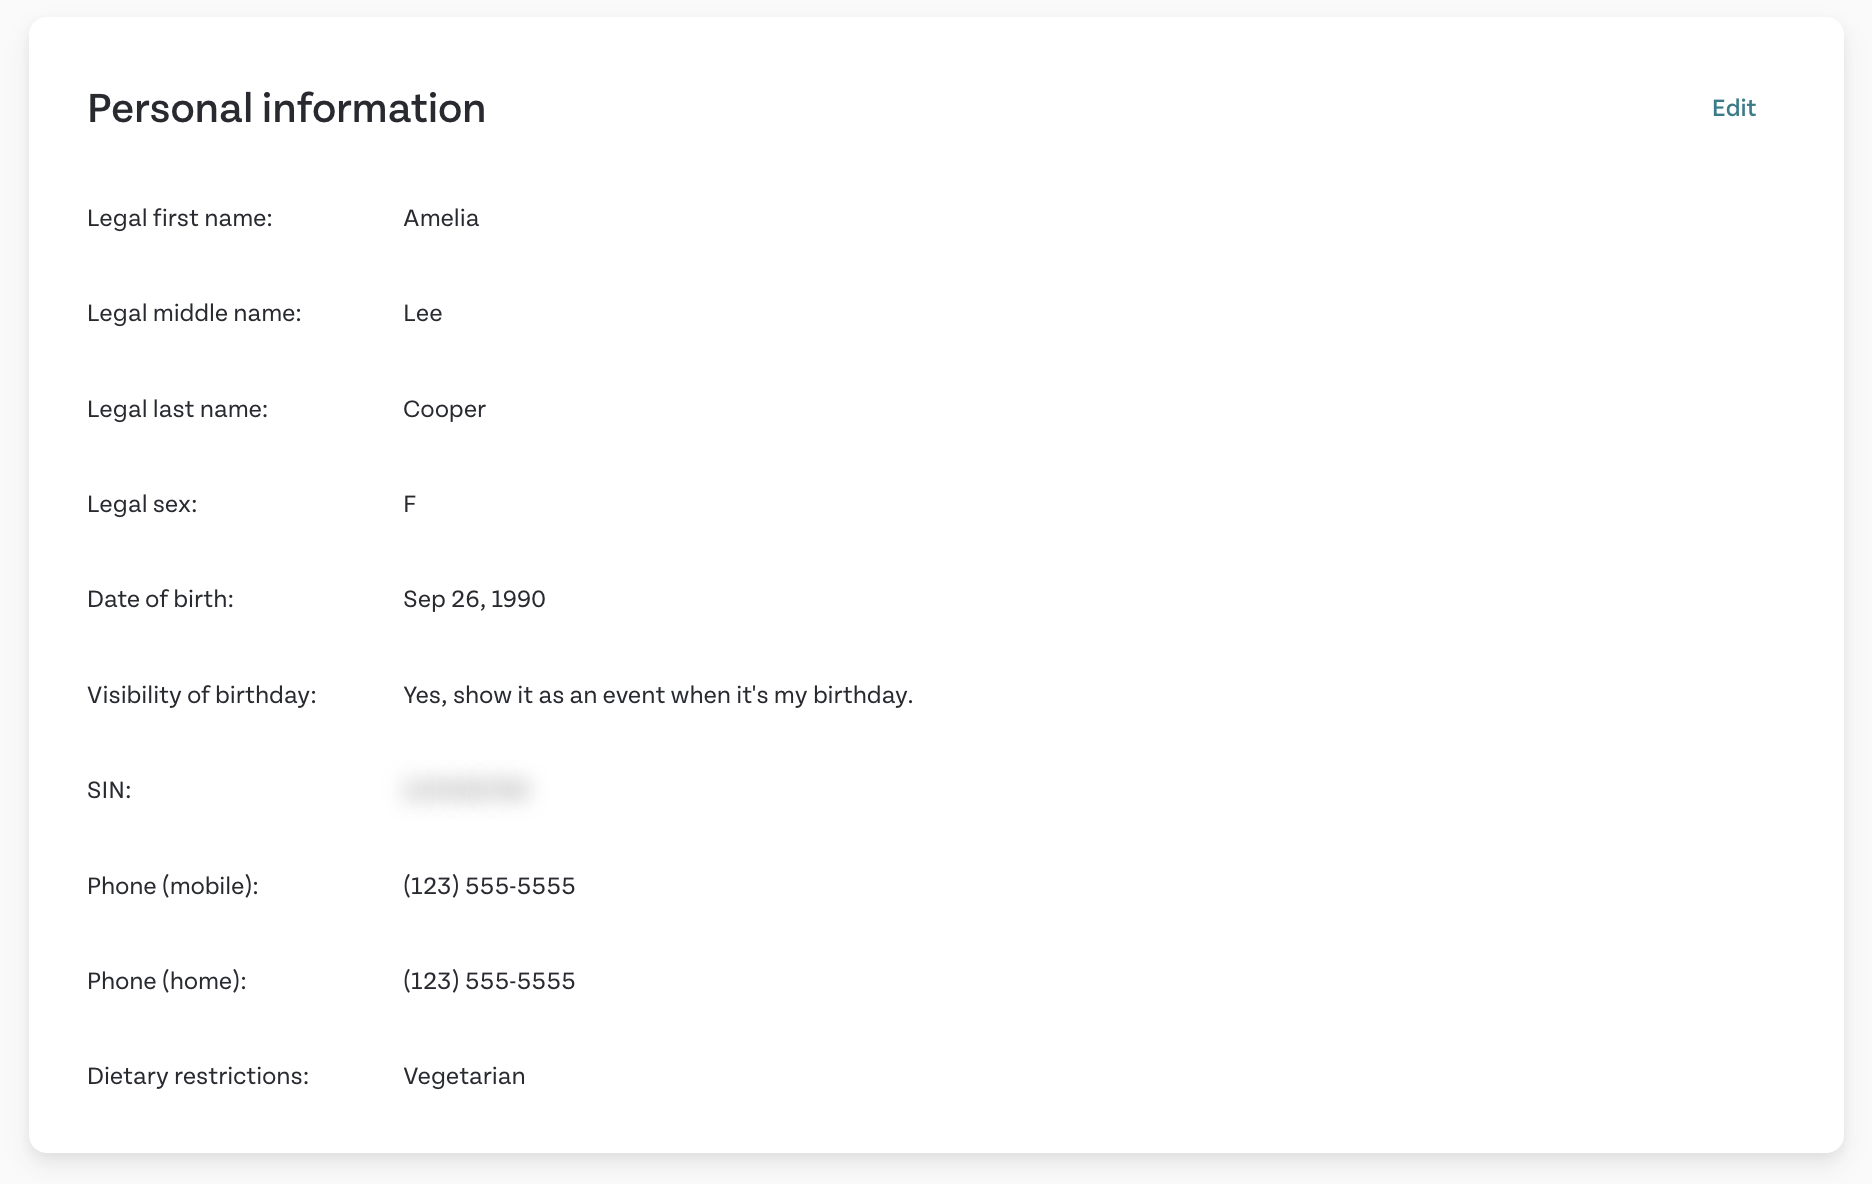
Task: Click the 'Legal first name:' label
Action: click(180, 218)
